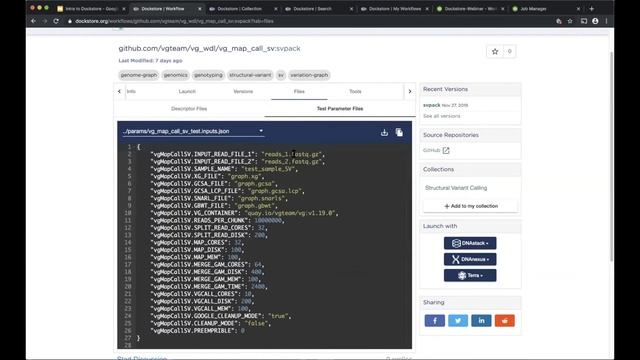
Task: Open the GitHub external link icon
Action: point(446,150)
